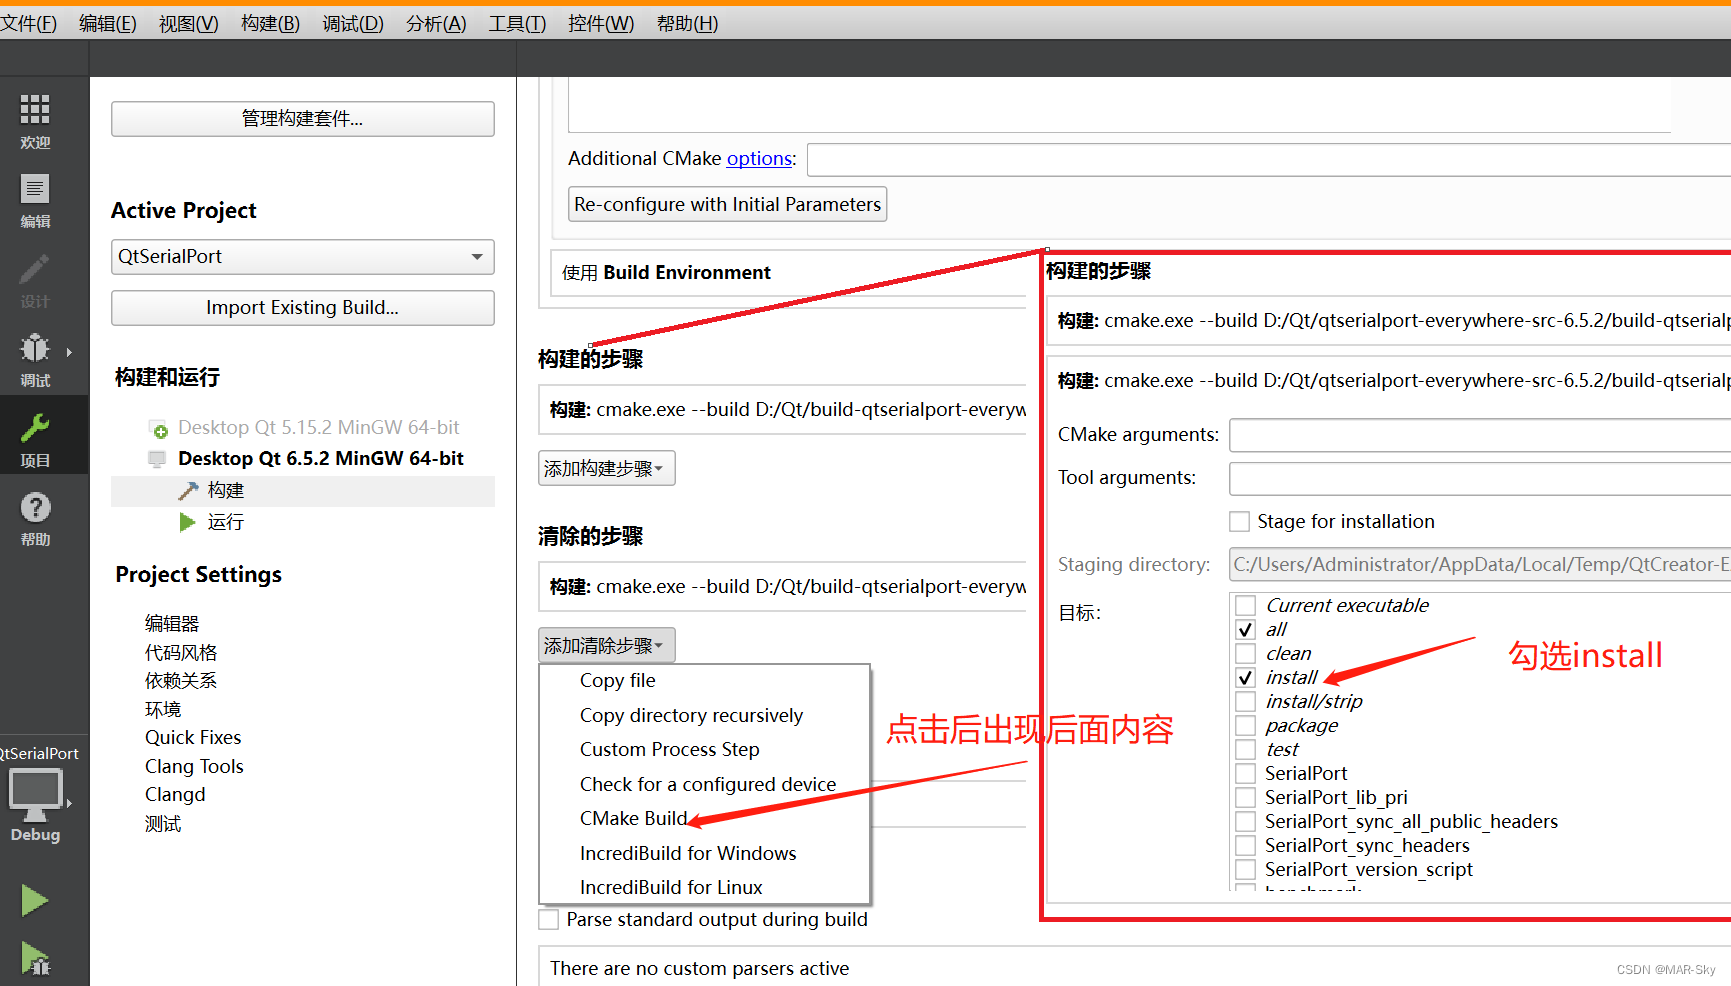This screenshot has height=986, width=1731.
Task: Open the QtSerialPort Debug kit selector
Action: coord(36,795)
